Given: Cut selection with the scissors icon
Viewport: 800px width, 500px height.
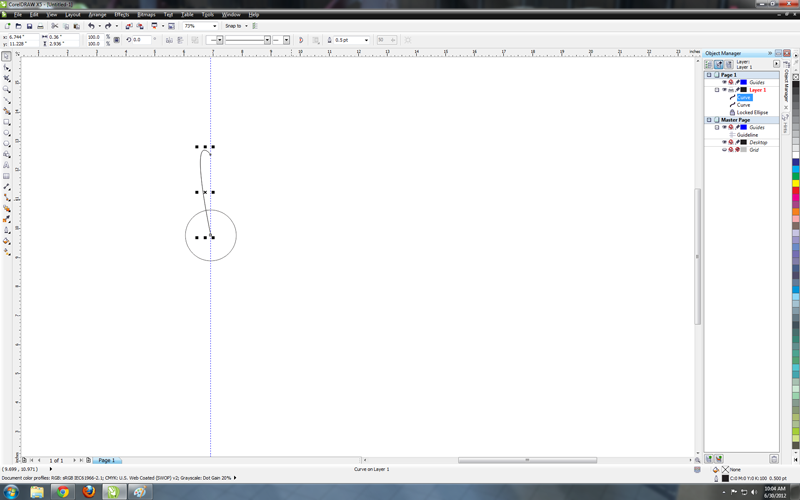Looking at the screenshot, I should click(x=55, y=26).
